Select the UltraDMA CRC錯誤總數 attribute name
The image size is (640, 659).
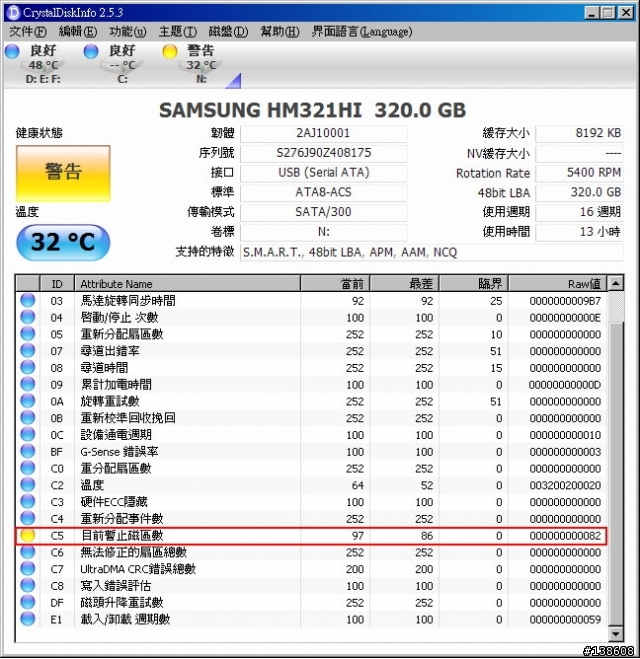click(x=138, y=569)
